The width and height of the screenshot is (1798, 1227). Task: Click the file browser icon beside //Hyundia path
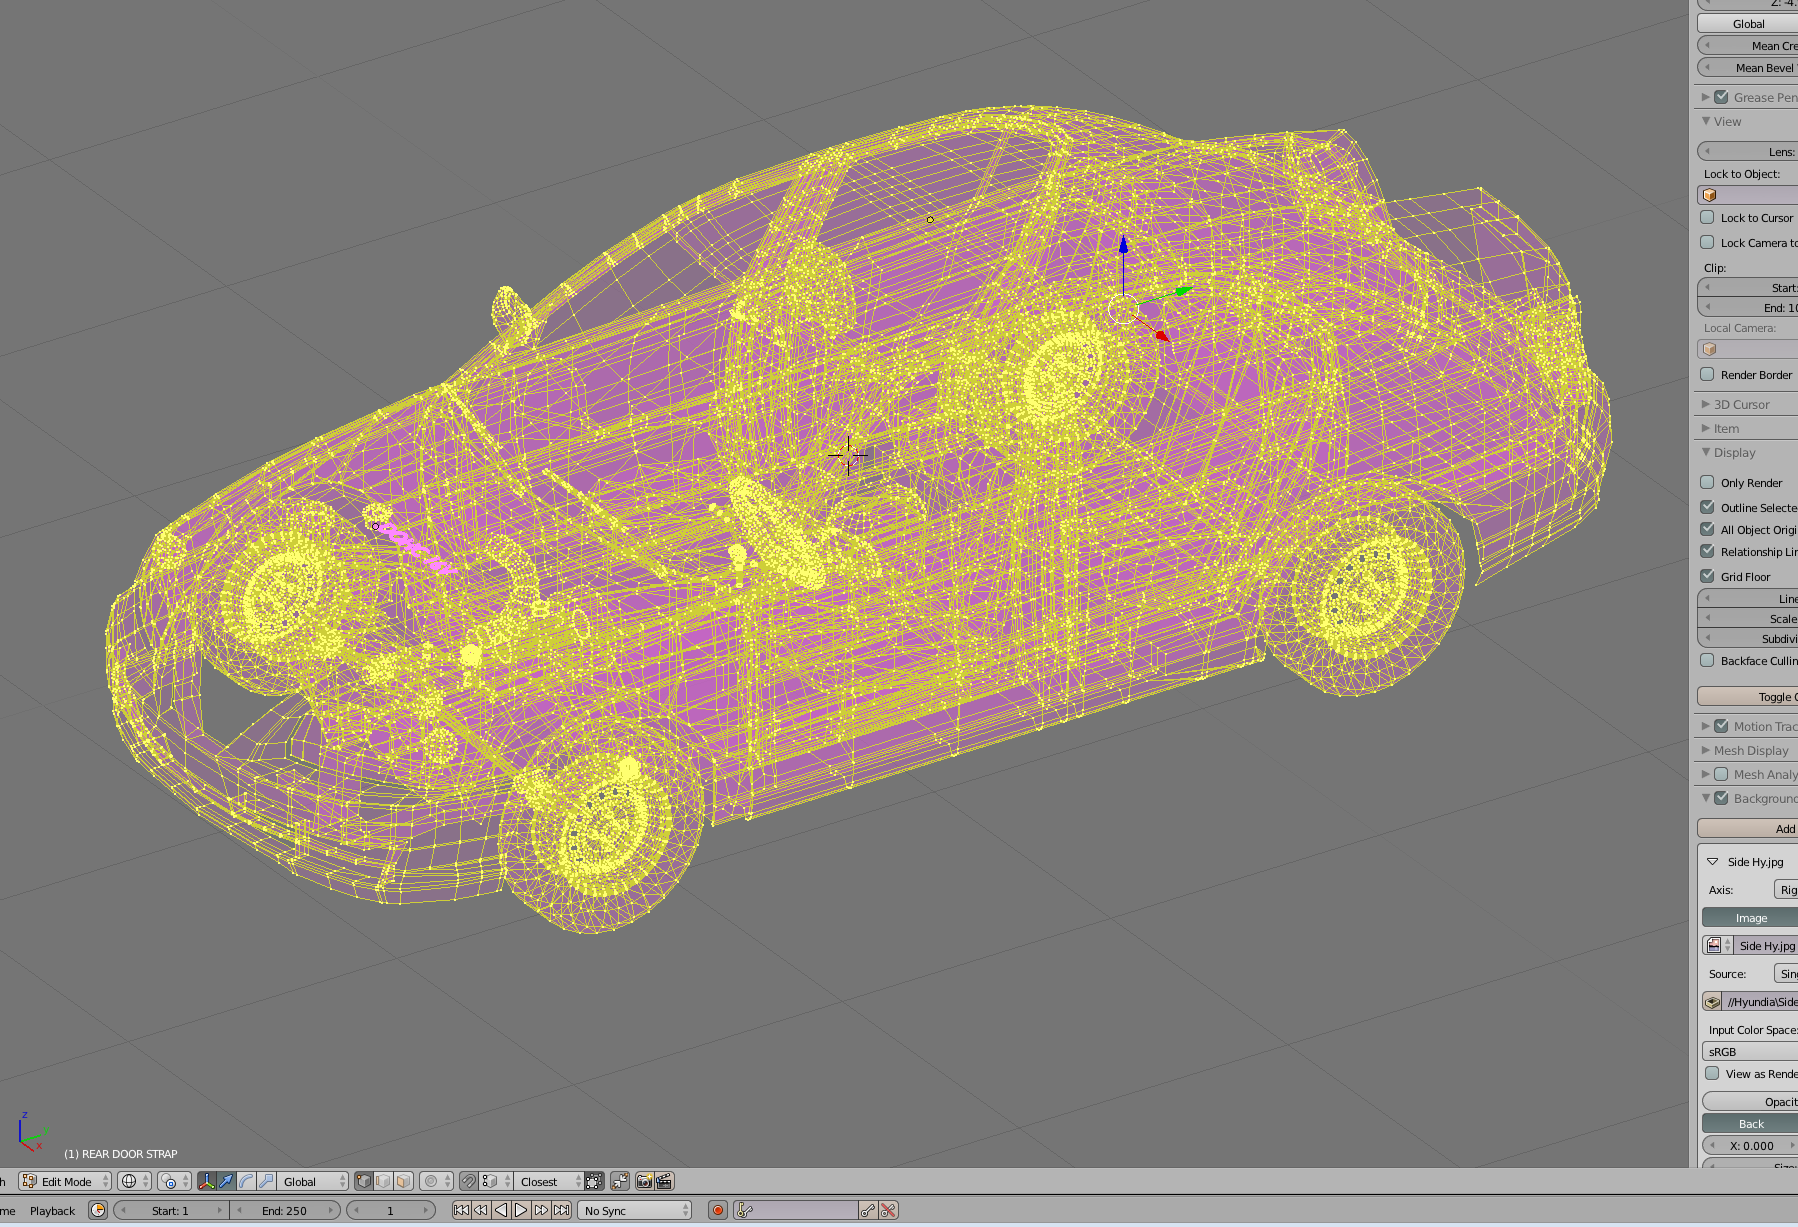[1713, 1002]
